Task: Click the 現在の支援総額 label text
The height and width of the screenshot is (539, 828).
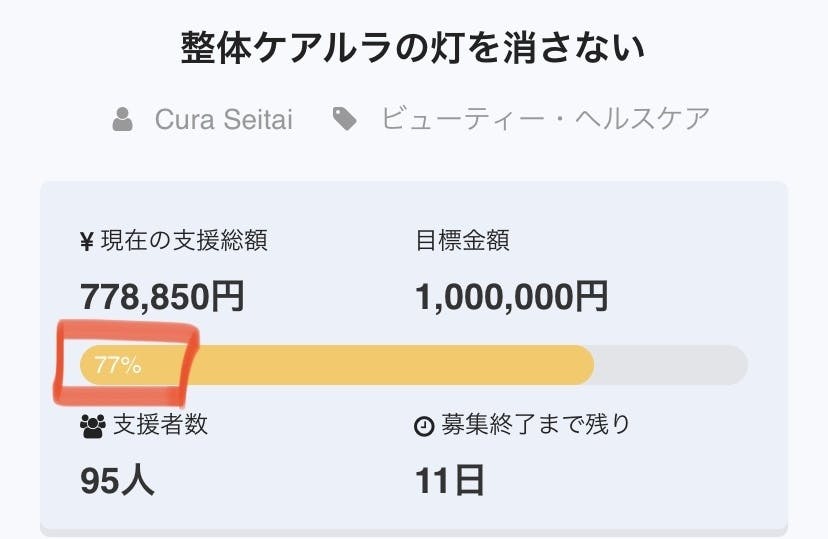Action: [x=184, y=240]
